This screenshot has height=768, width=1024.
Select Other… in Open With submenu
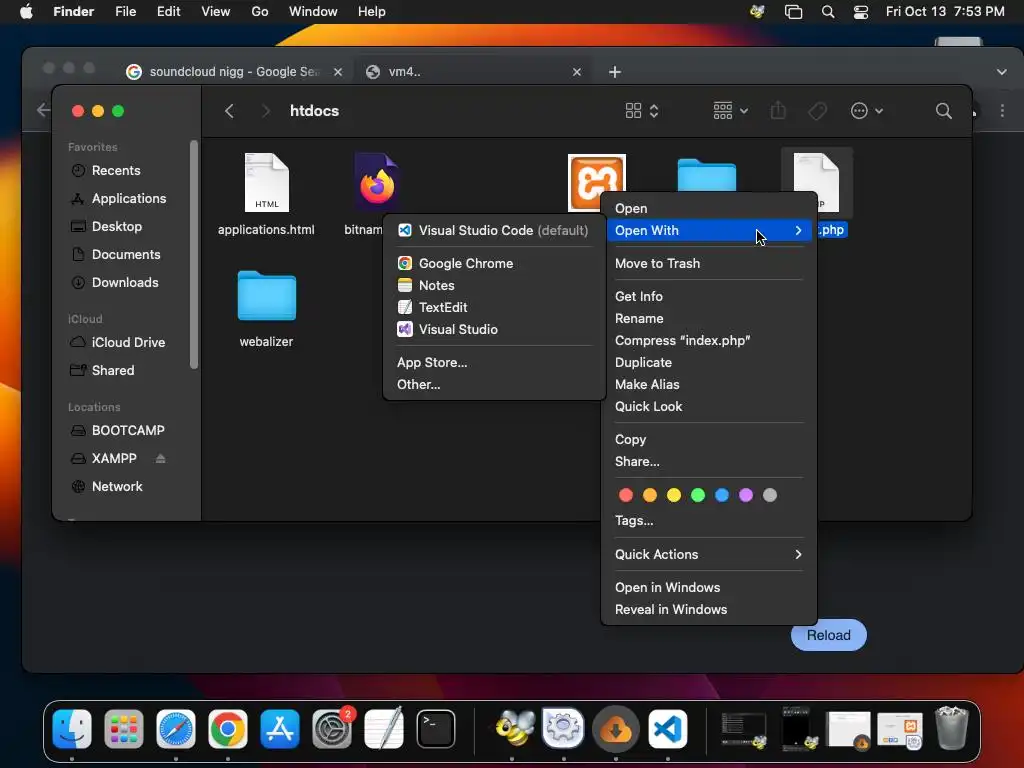click(x=494, y=385)
